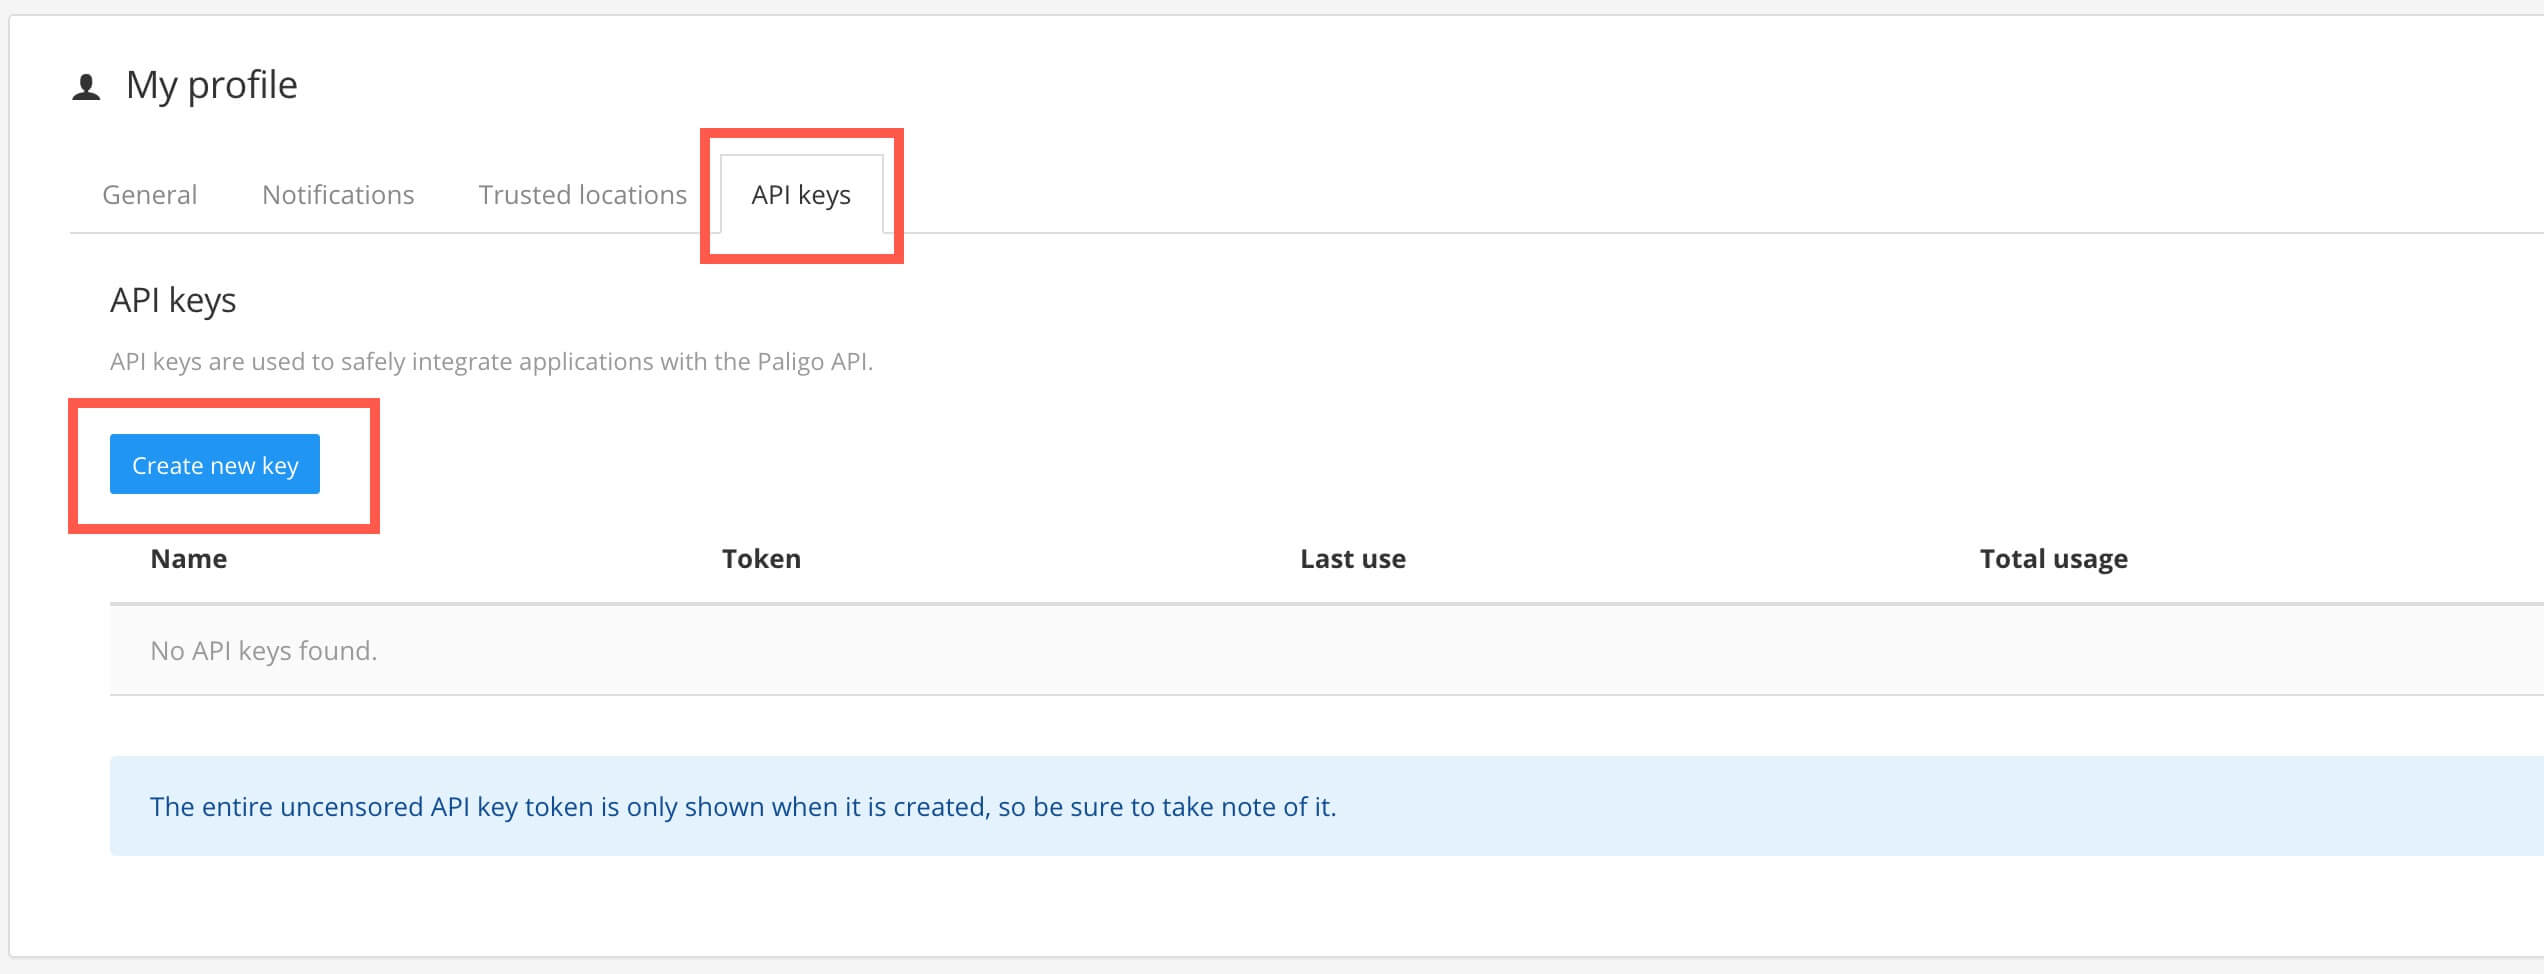
Task: Click the Total usage column header
Action: click(2053, 558)
